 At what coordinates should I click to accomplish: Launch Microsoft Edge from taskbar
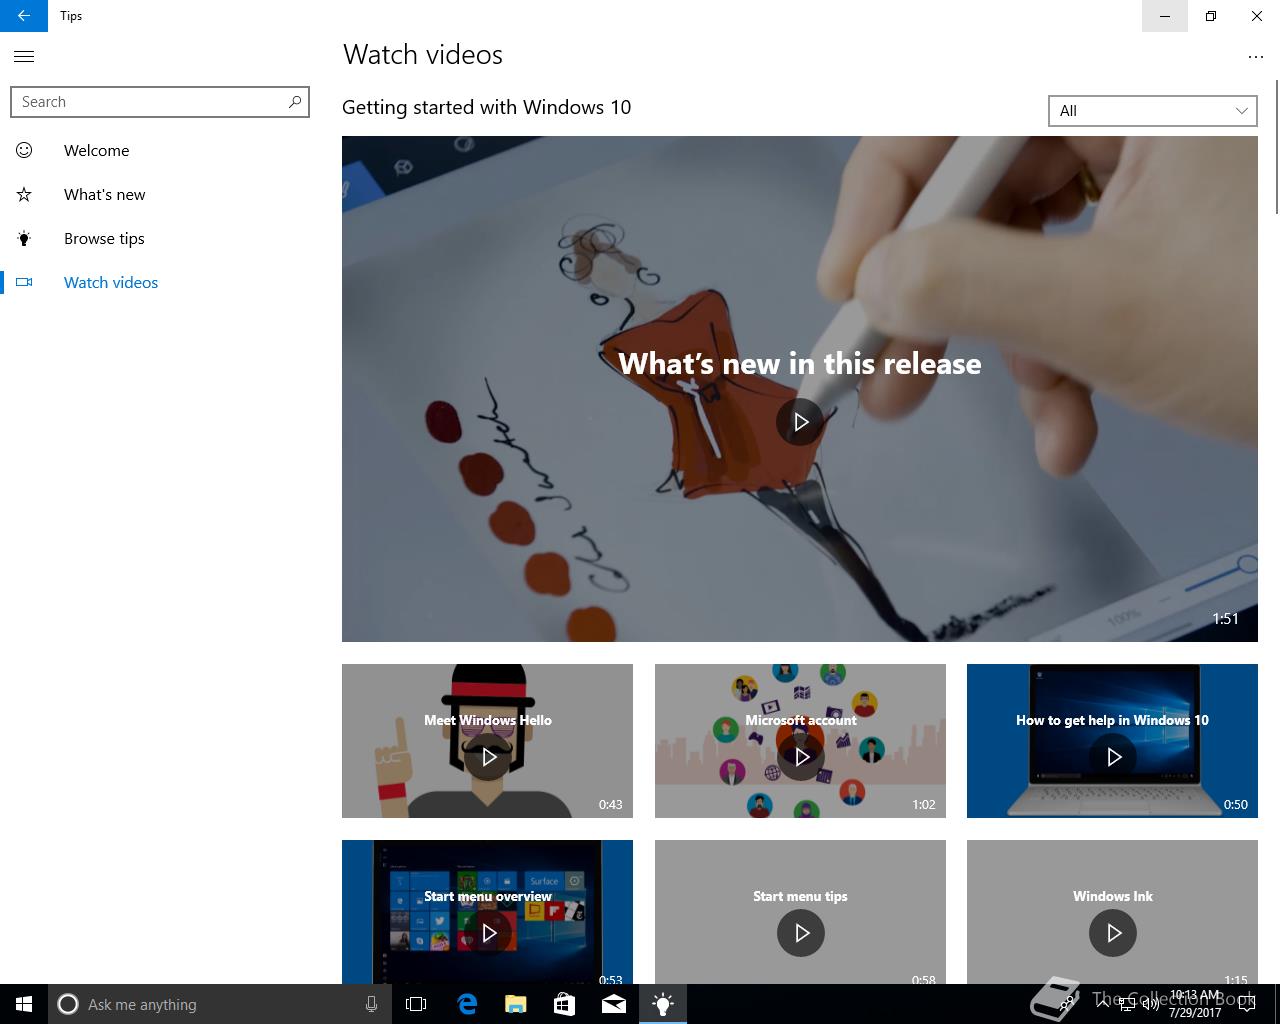click(x=467, y=1004)
